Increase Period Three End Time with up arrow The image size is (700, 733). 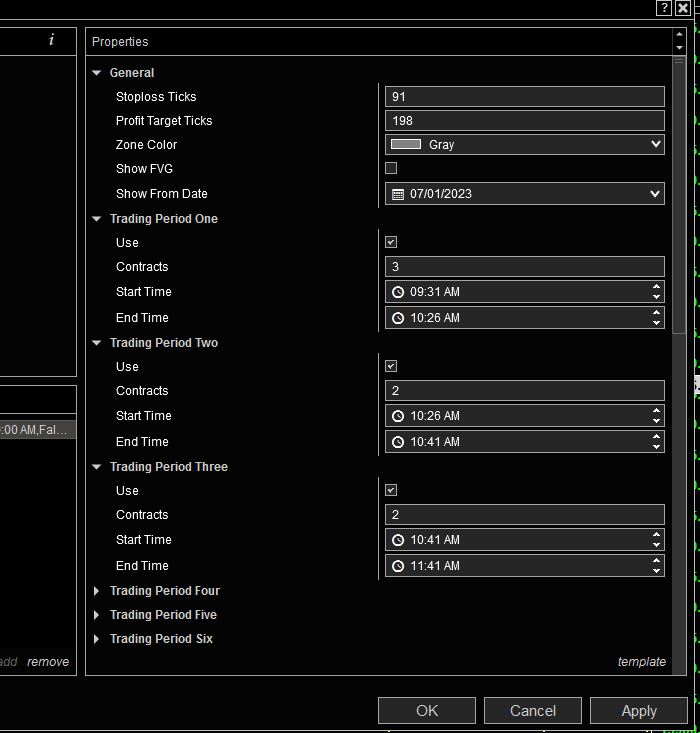click(657, 561)
